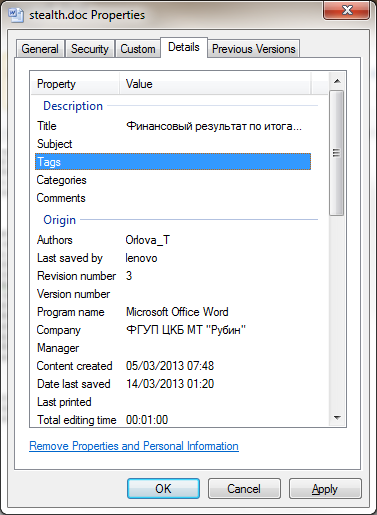The width and height of the screenshot is (377, 515).
Task: Click the Title value starting with Финансовый
Action: tap(214, 126)
